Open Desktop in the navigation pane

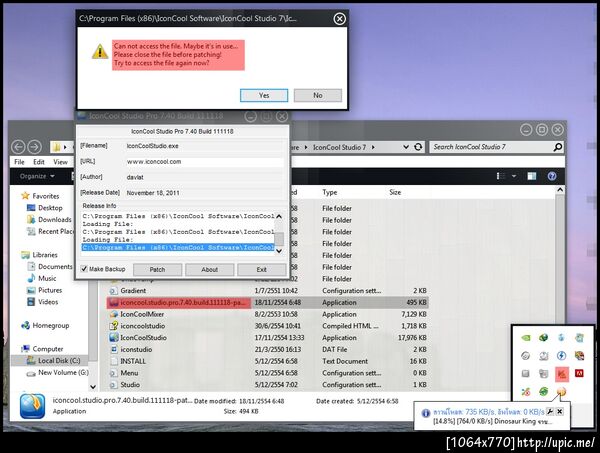point(44,208)
